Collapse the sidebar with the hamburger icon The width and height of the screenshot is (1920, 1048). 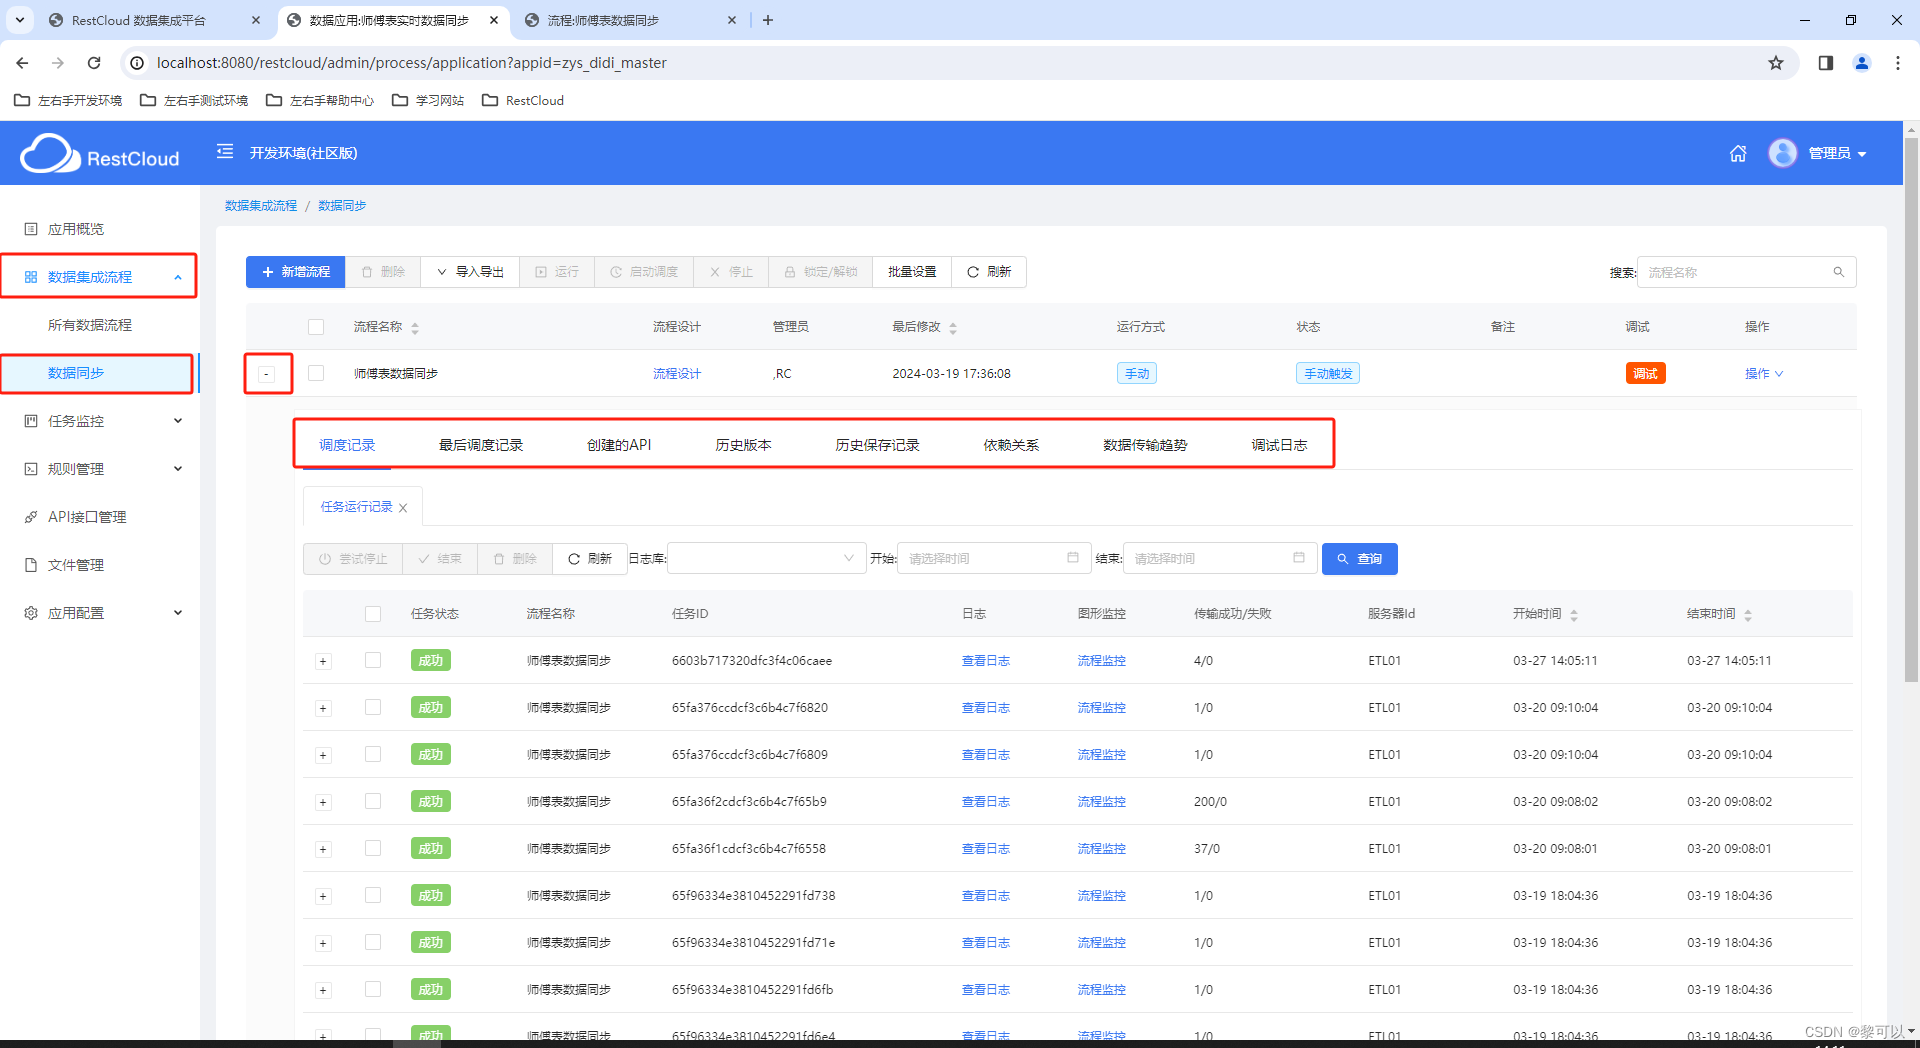(x=224, y=152)
